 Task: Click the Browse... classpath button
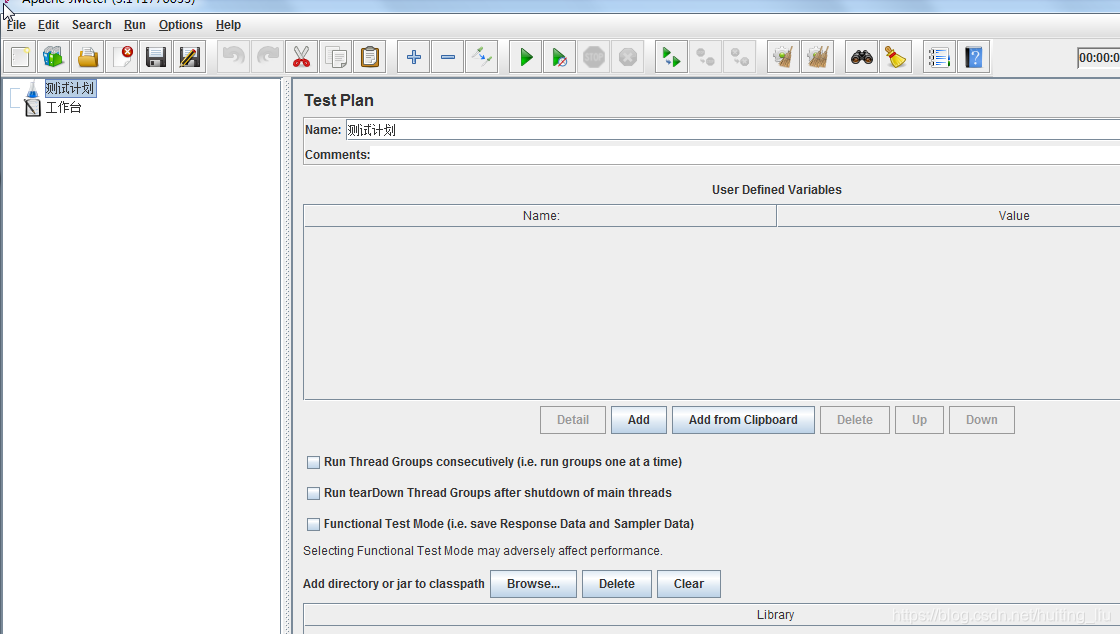[534, 584]
